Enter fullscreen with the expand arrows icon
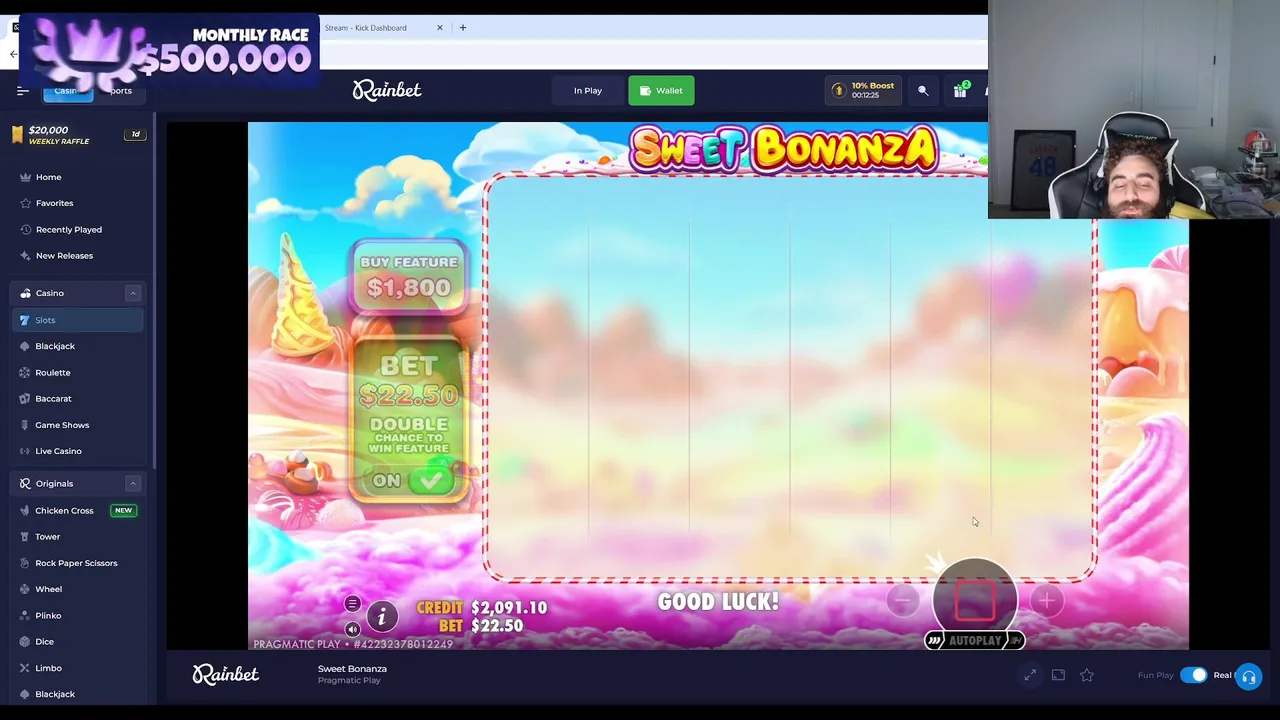1280x720 pixels. click(1030, 675)
